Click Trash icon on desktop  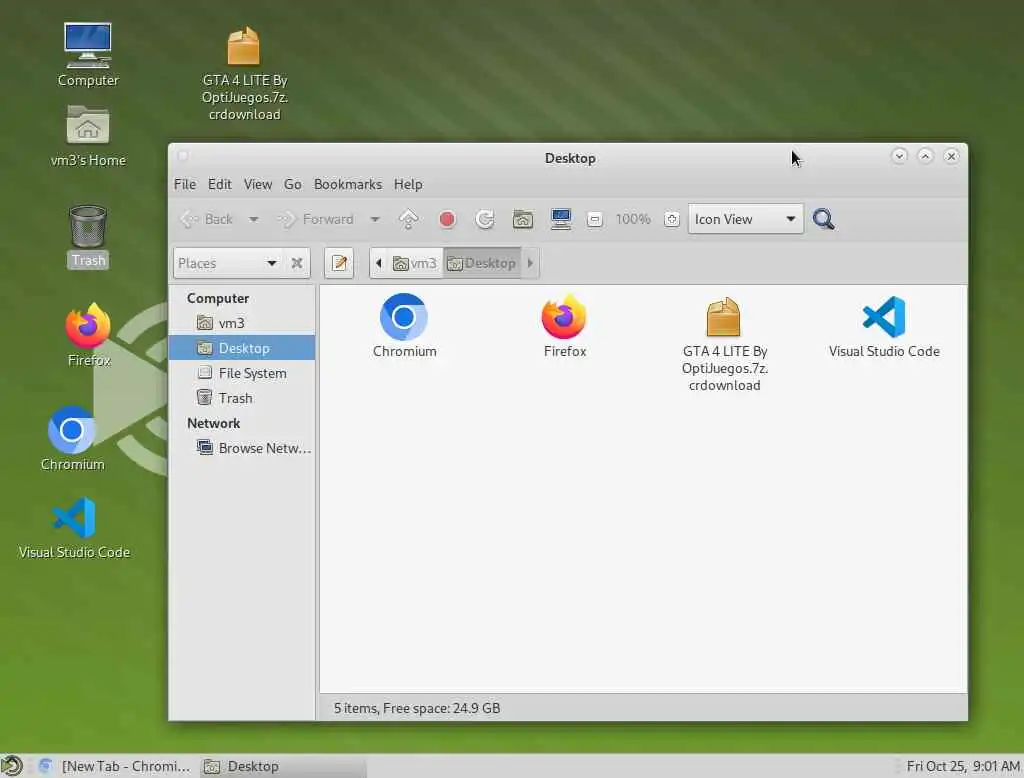tap(88, 236)
